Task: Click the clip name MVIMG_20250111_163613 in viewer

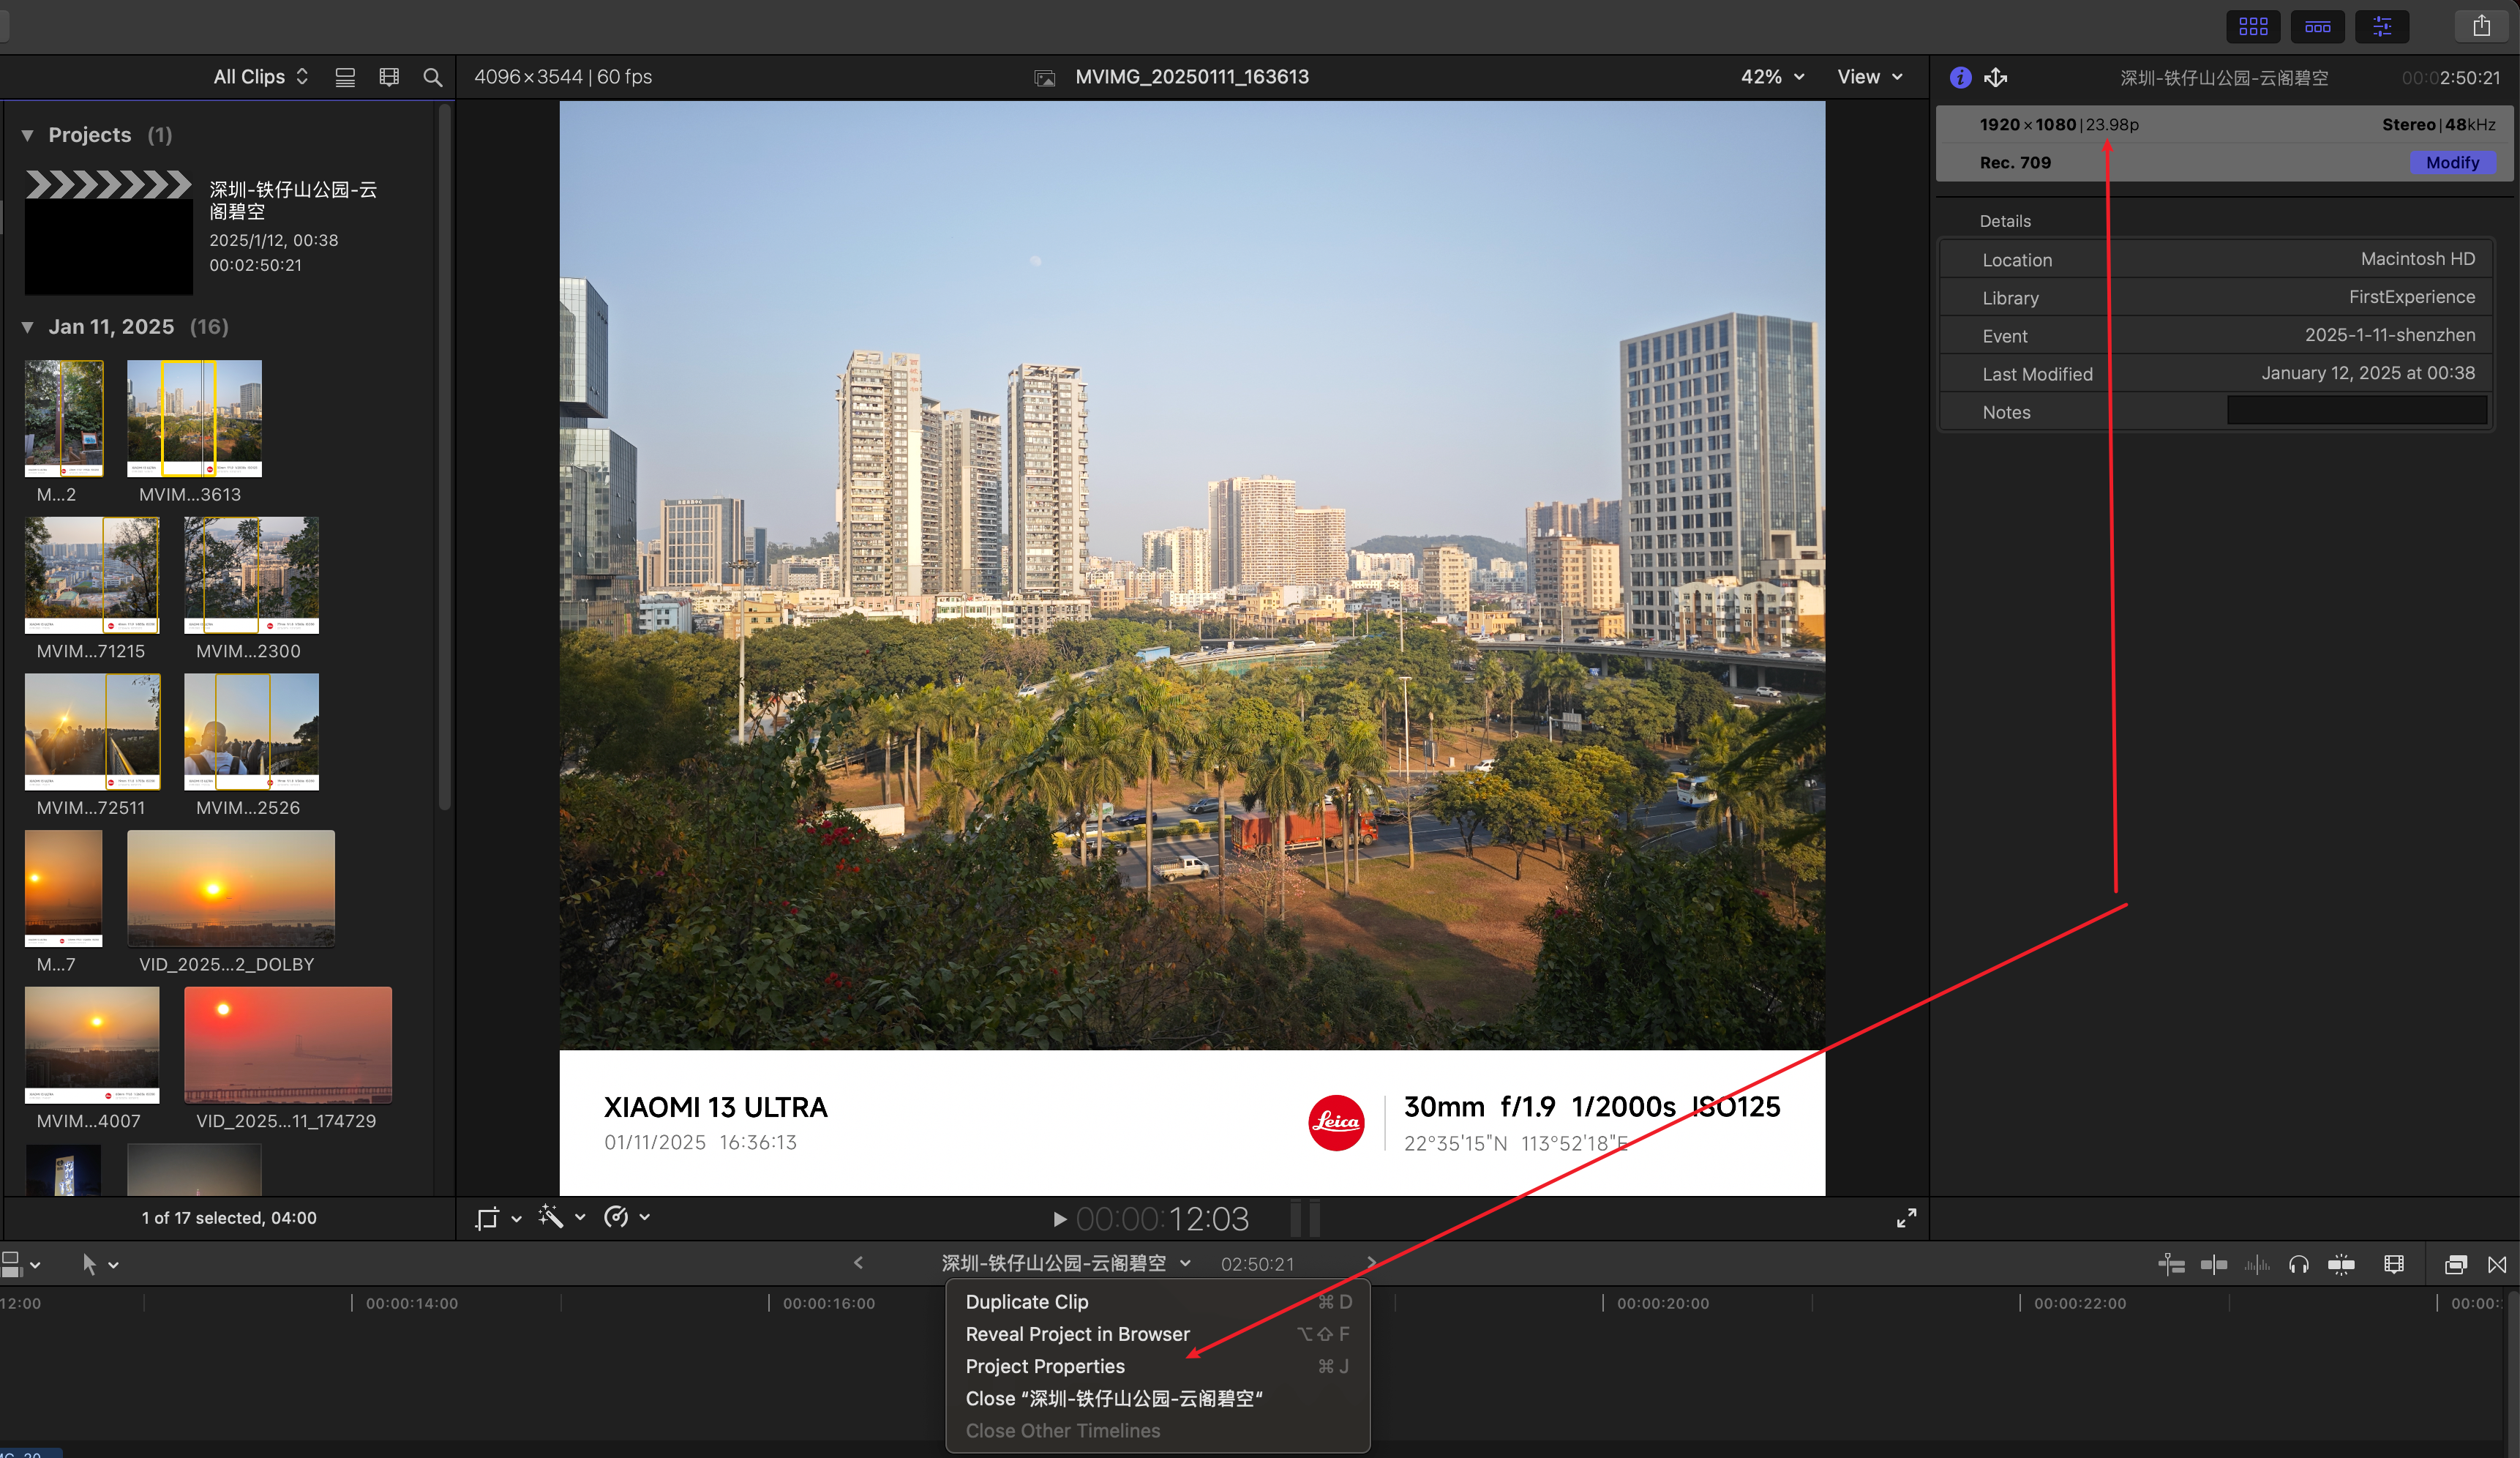Action: [x=1192, y=77]
